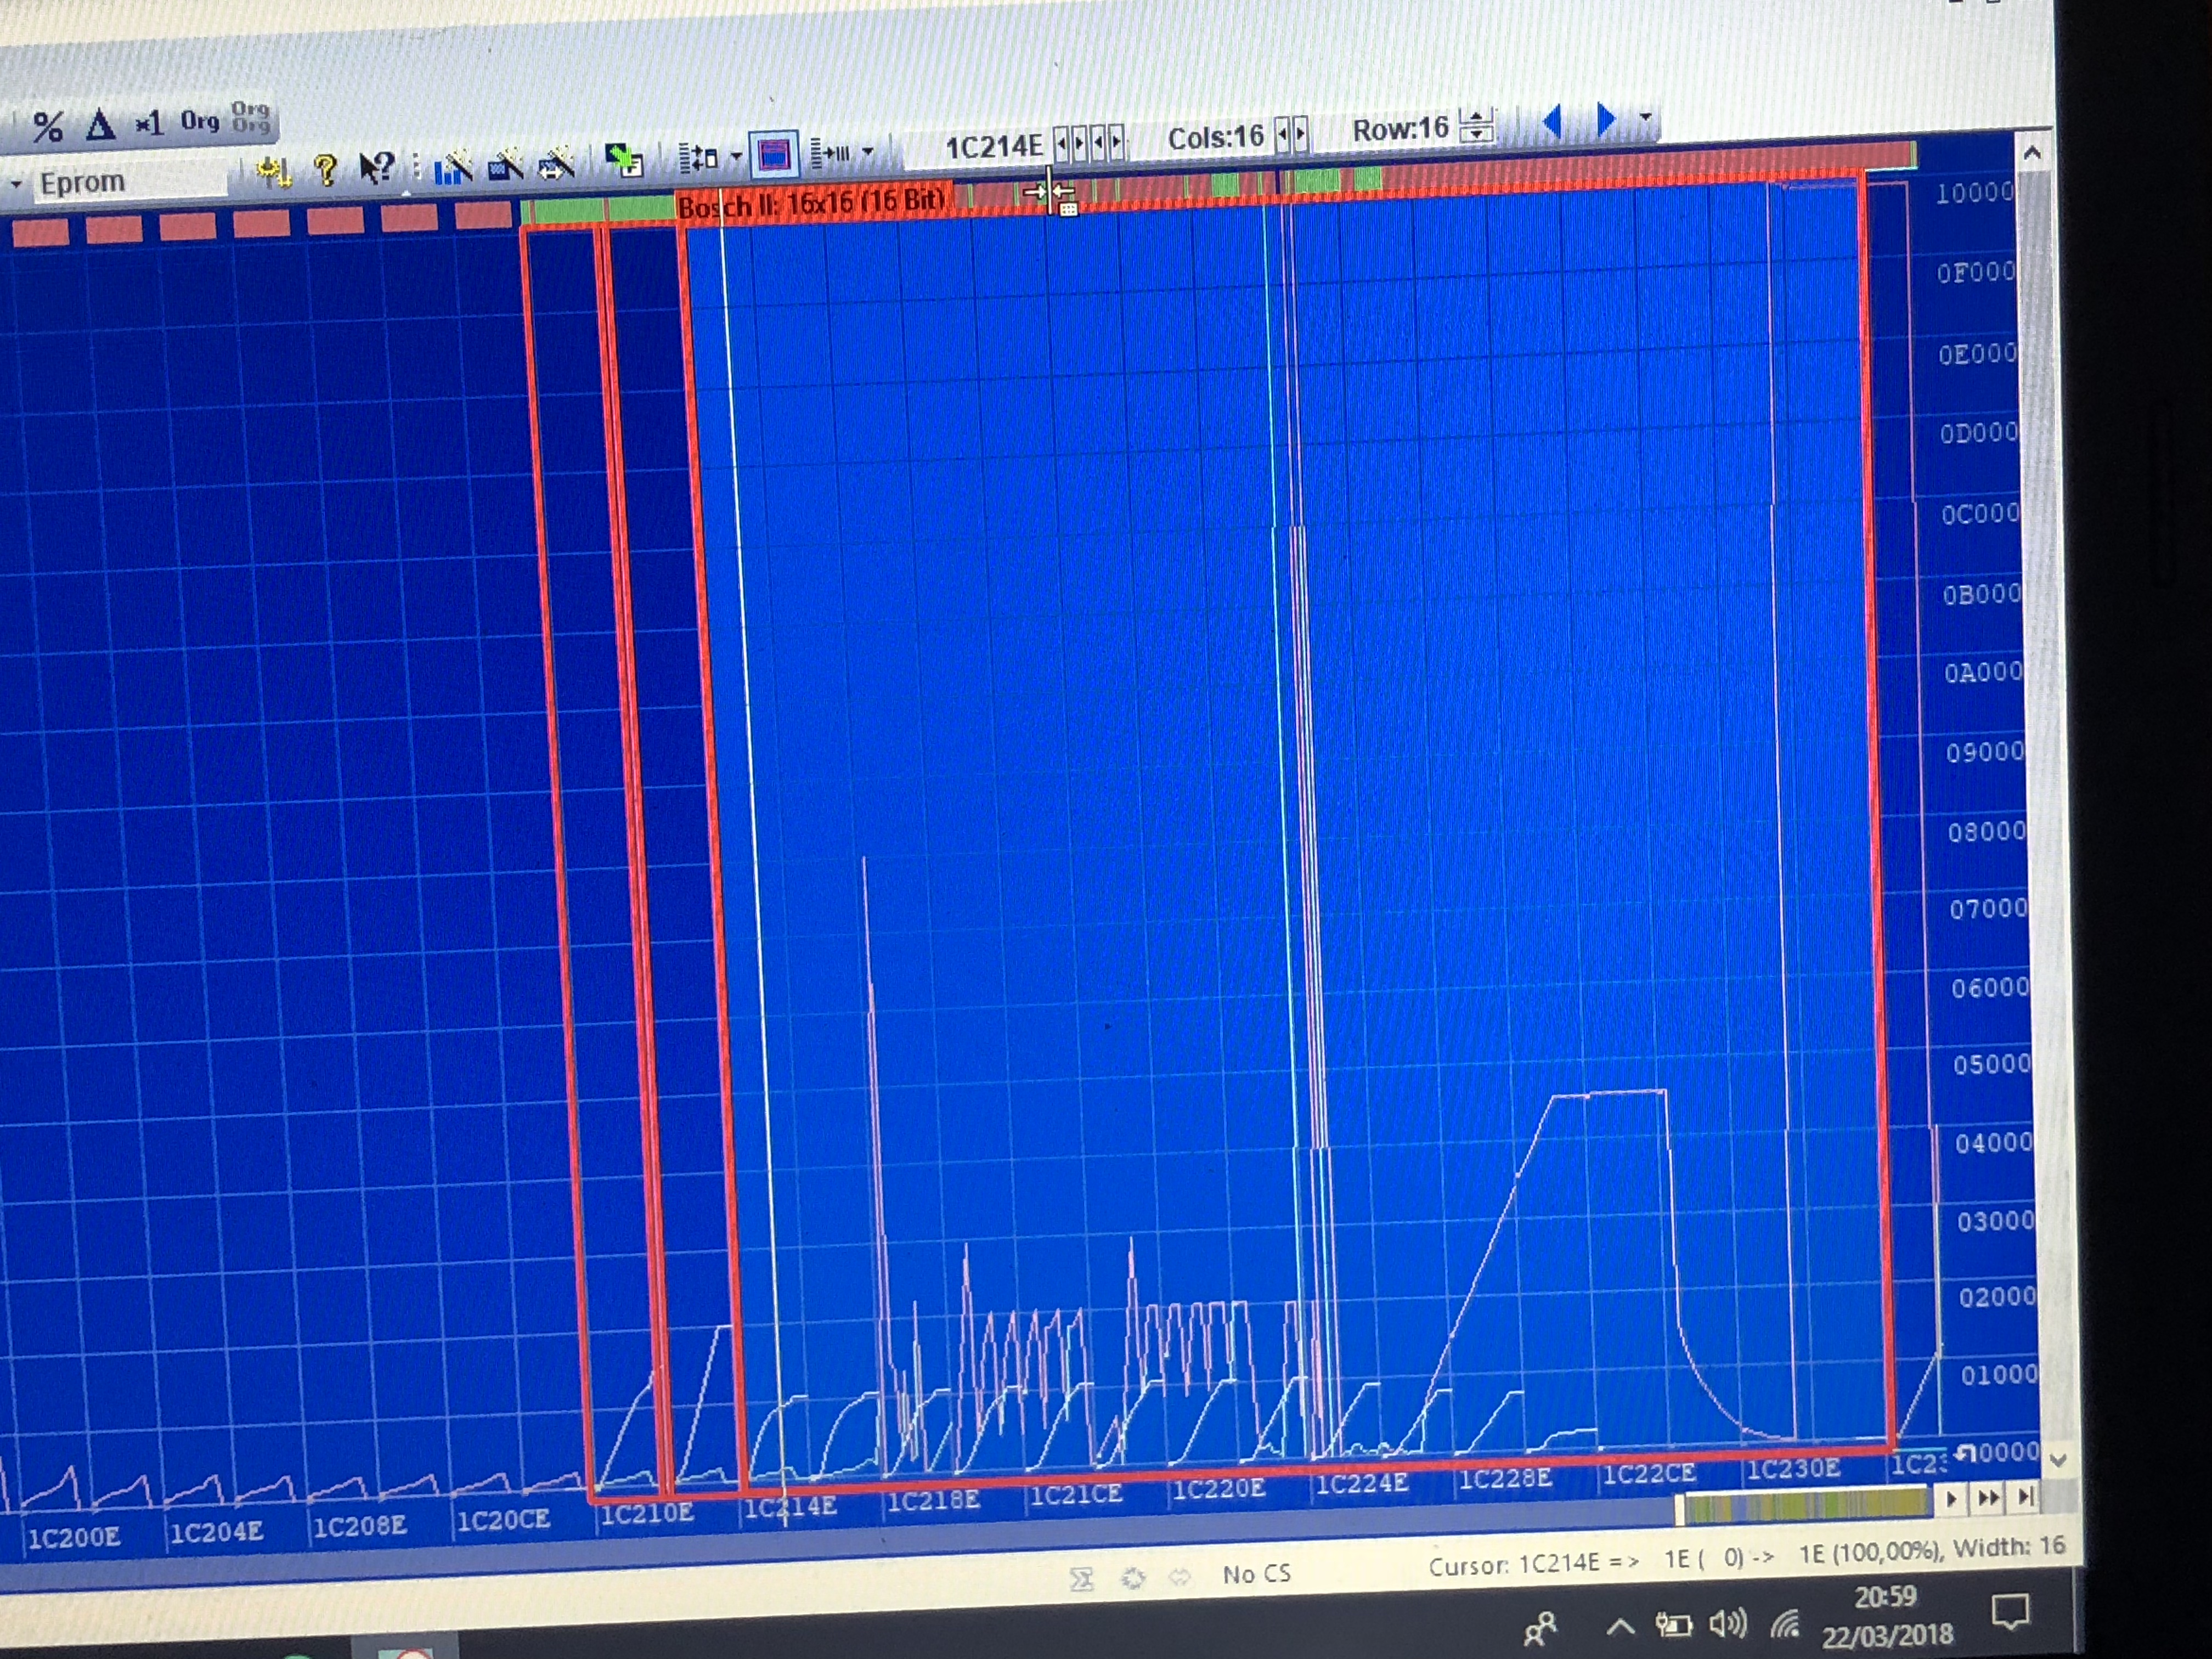Go to next map with blue right arrow

[1606, 119]
